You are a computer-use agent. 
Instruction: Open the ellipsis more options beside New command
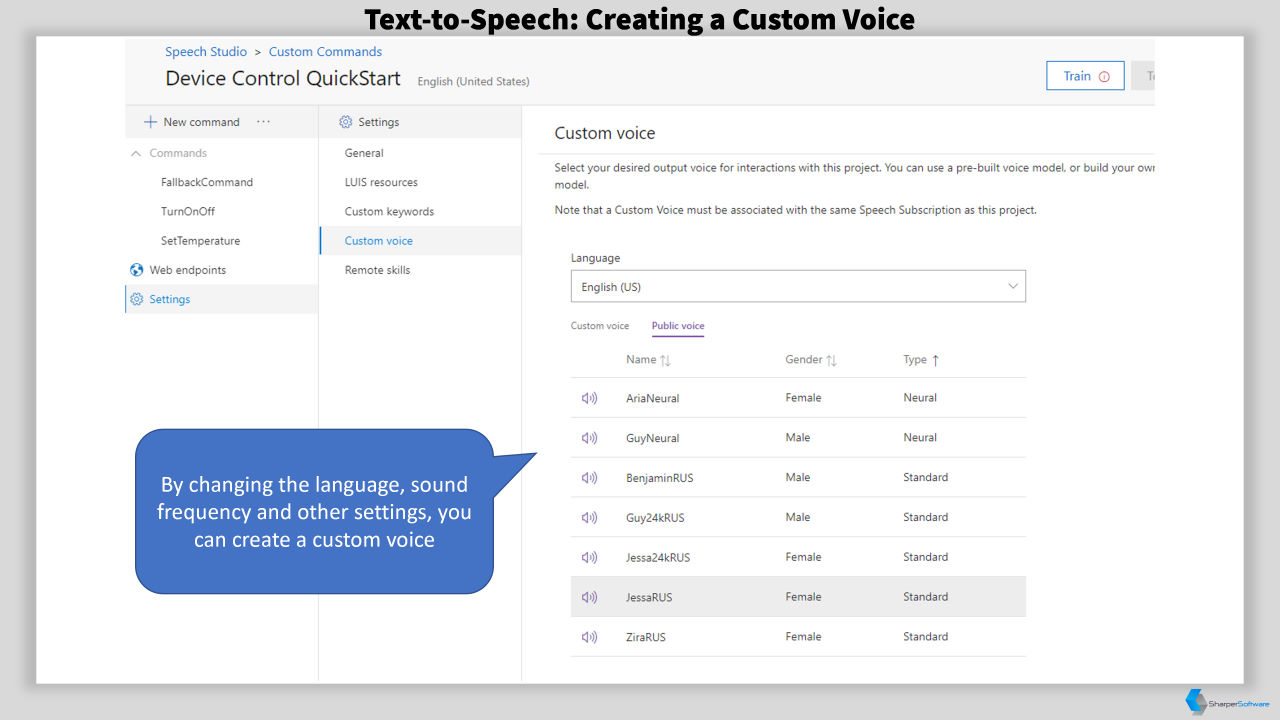[263, 121]
